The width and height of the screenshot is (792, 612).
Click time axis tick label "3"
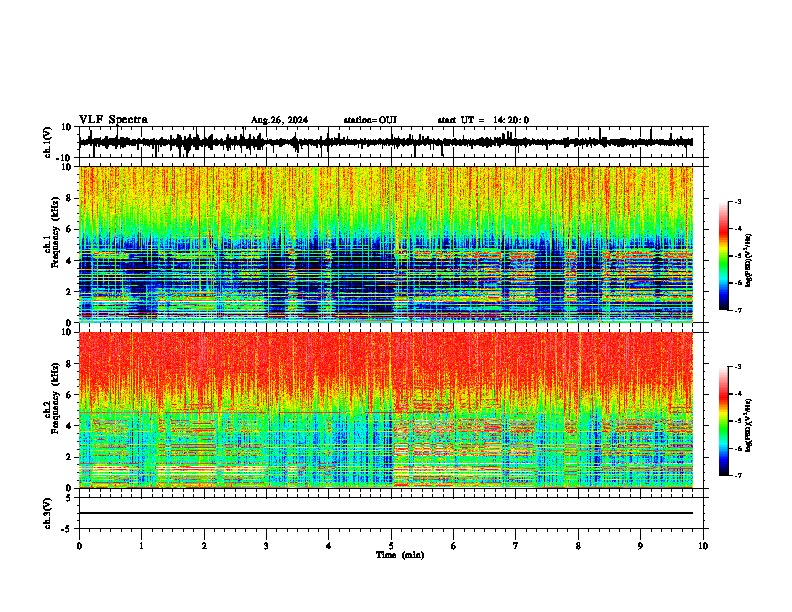[x=266, y=546]
